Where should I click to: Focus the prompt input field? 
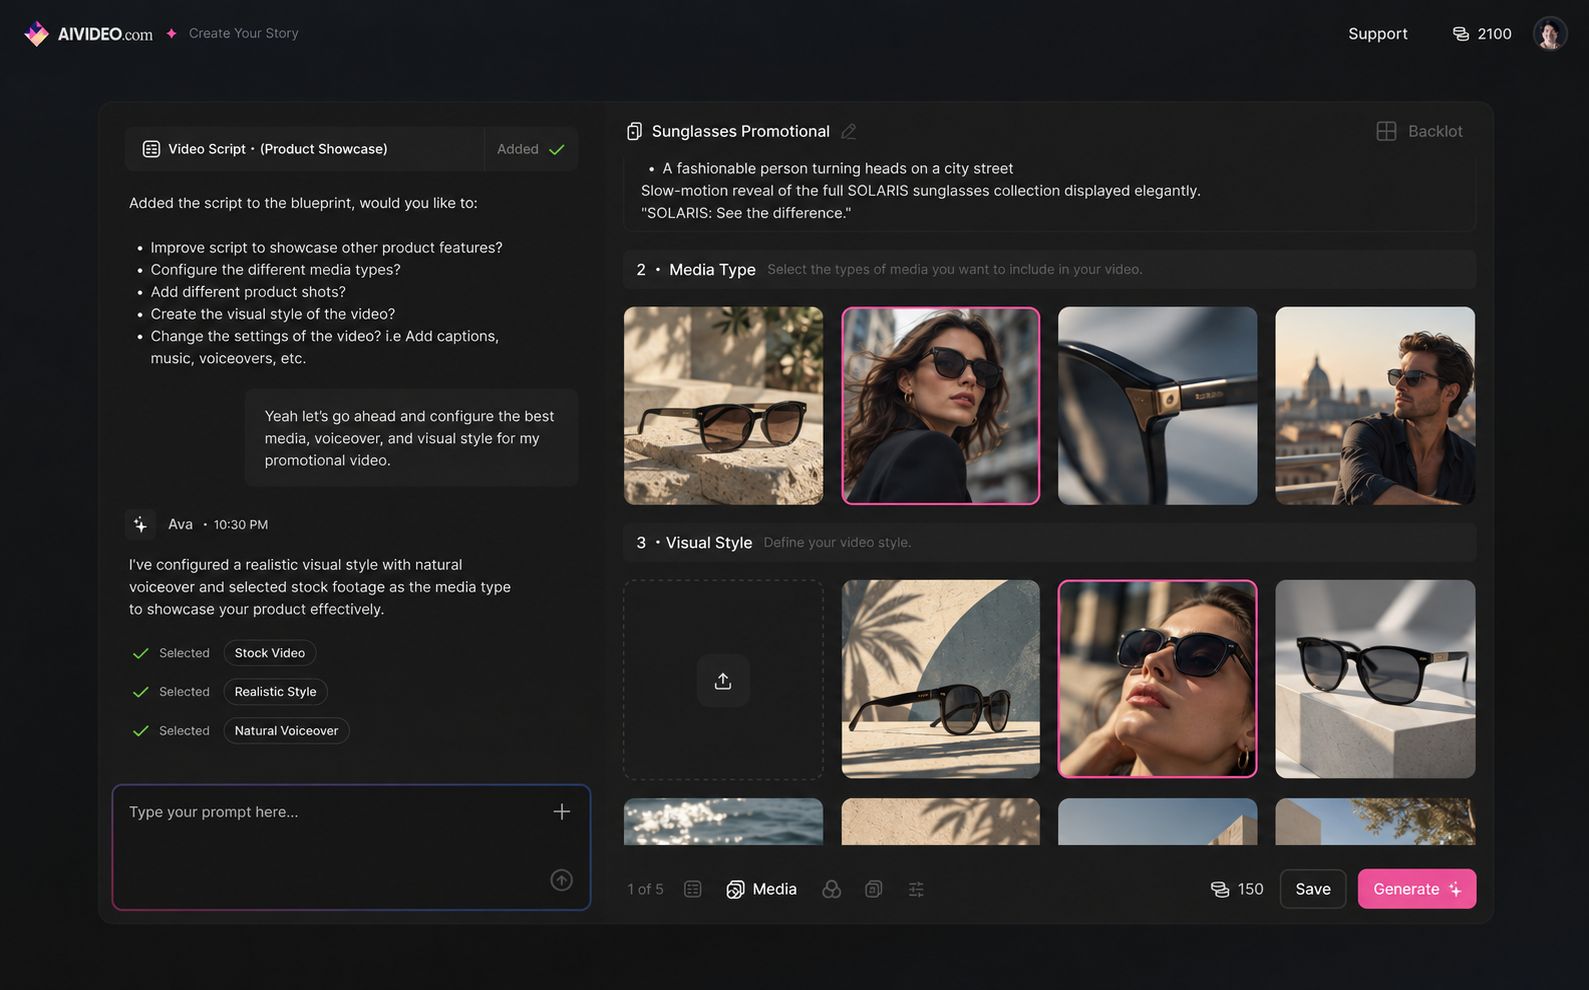pyautogui.click(x=351, y=847)
